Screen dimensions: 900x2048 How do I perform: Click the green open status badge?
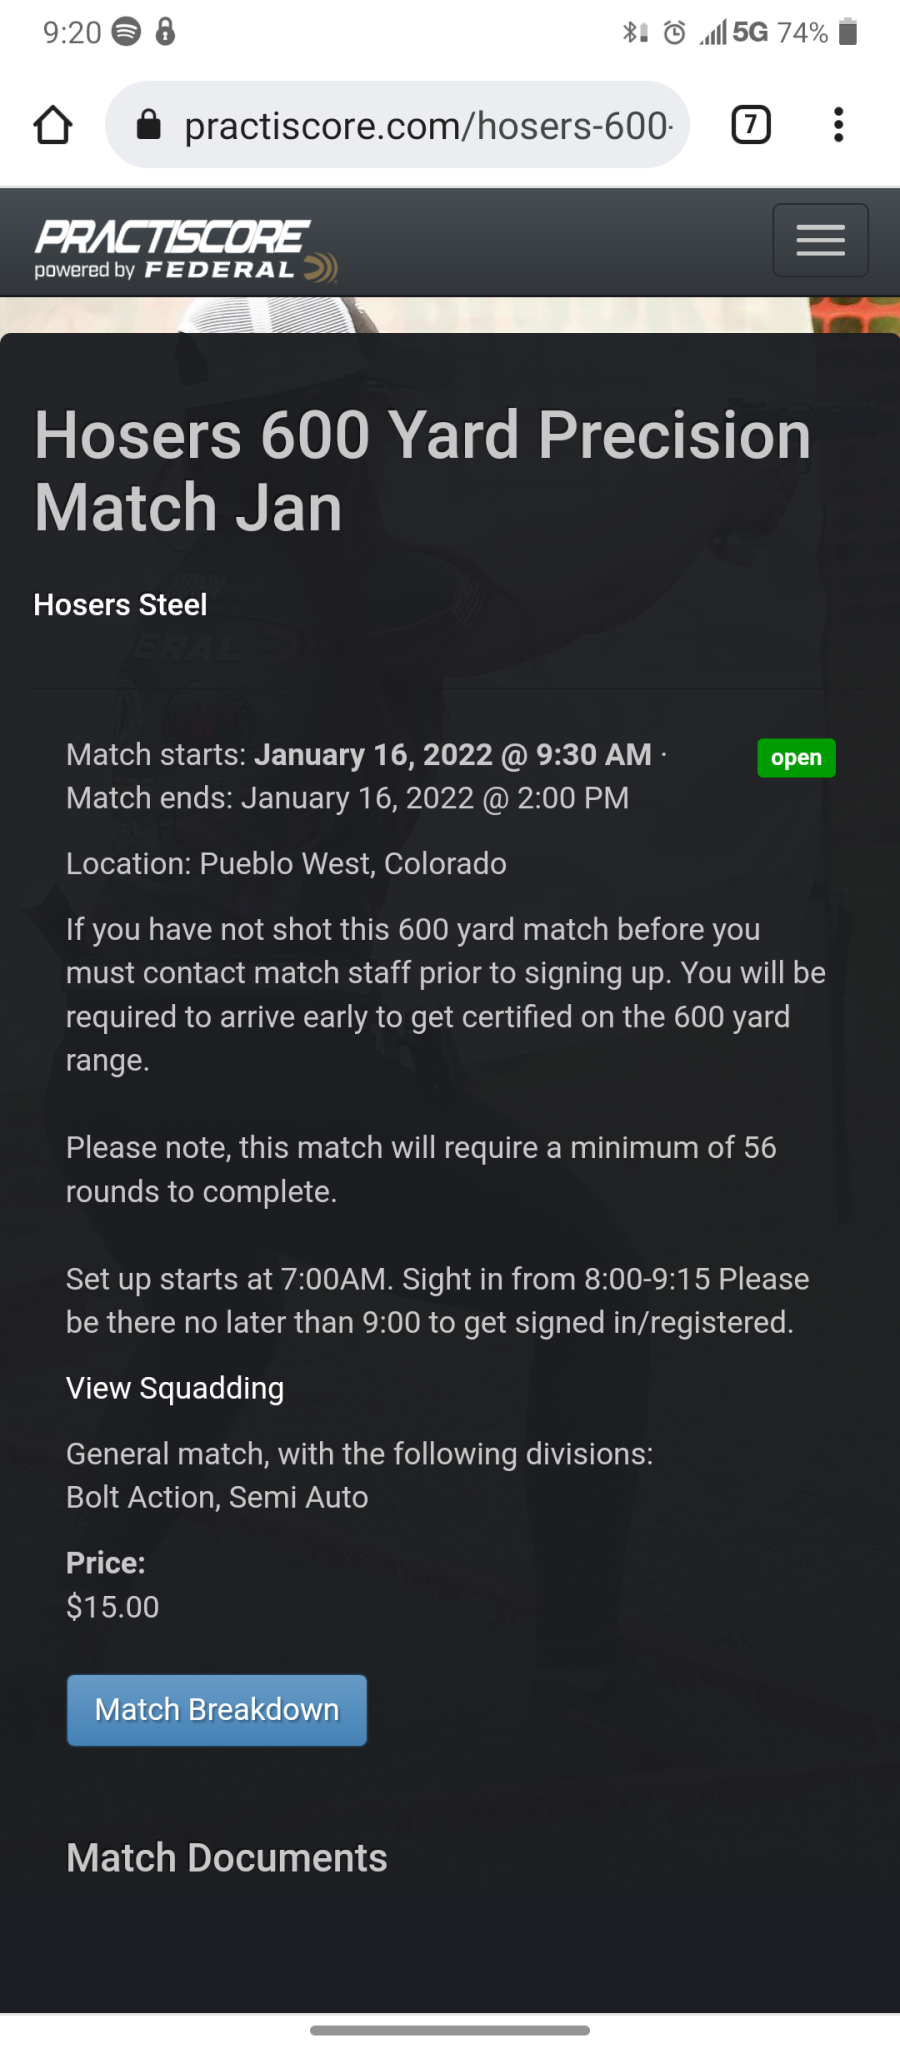796,758
